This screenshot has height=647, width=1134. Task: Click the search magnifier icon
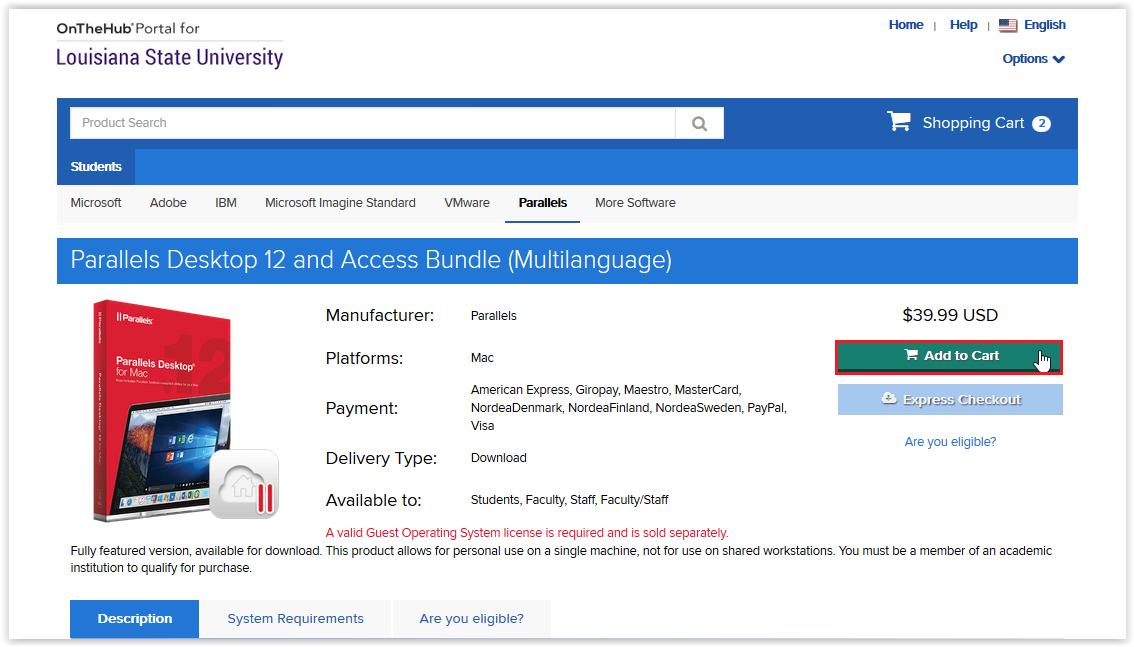pos(699,124)
